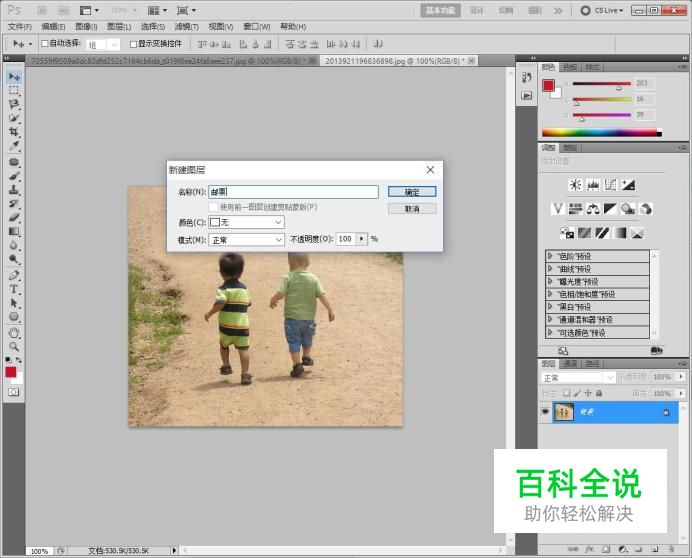Open the 颜色(C) dropdown in dialog
The image size is (692, 558).
[246, 222]
